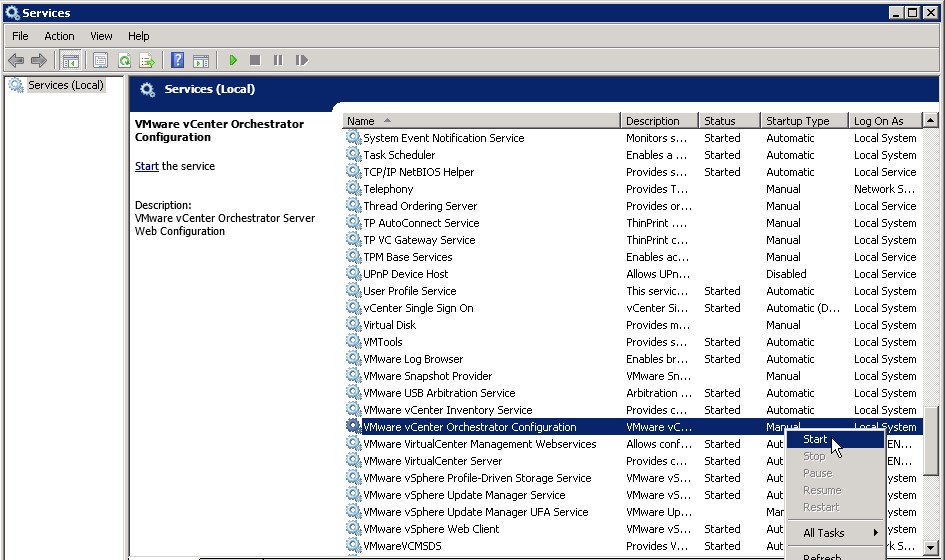Viewport: 945px width, 560px height.
Task: Click the vertical scrollbar up arrow
Action: pyautogui.click(x=931, y=121)
